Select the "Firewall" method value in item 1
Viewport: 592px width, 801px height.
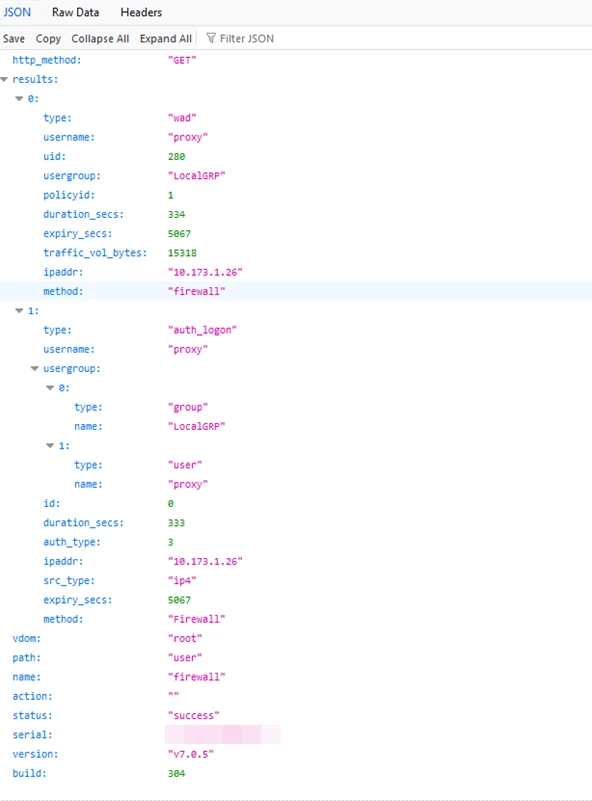coord(197,619)
